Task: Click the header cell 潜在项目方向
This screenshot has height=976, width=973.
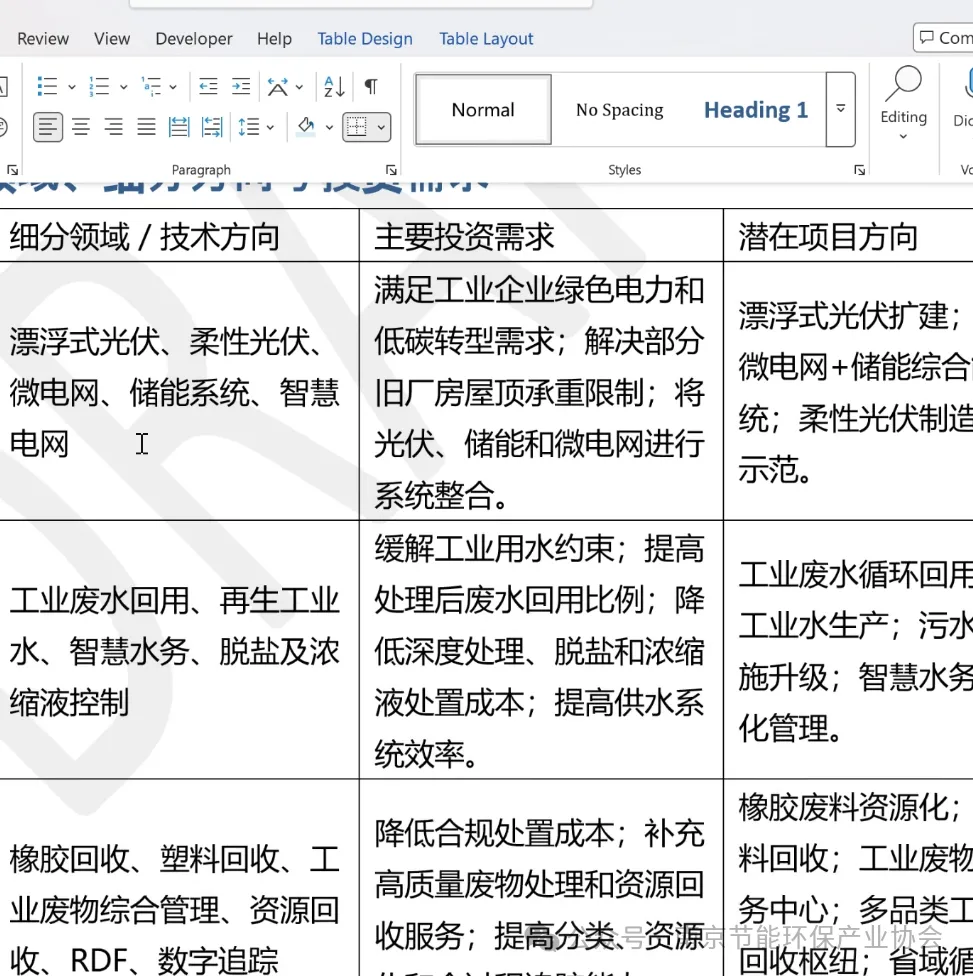Action: (x=828, y=237)
